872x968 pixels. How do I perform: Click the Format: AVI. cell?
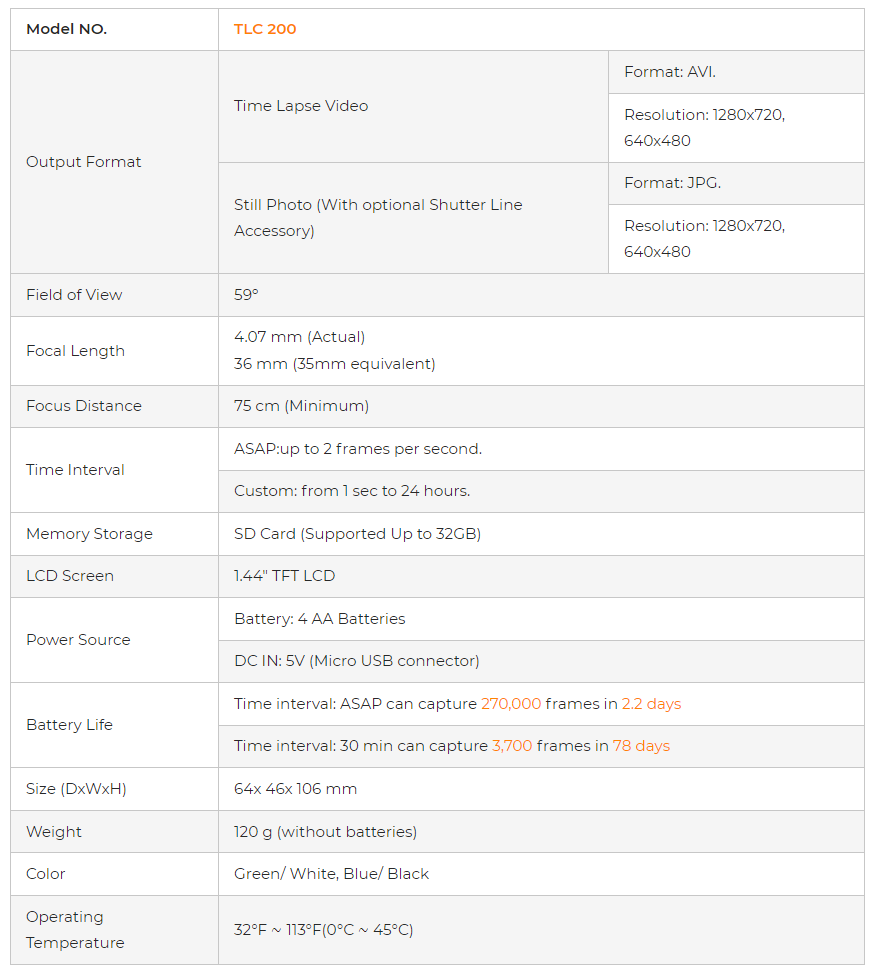coord(670,72)
